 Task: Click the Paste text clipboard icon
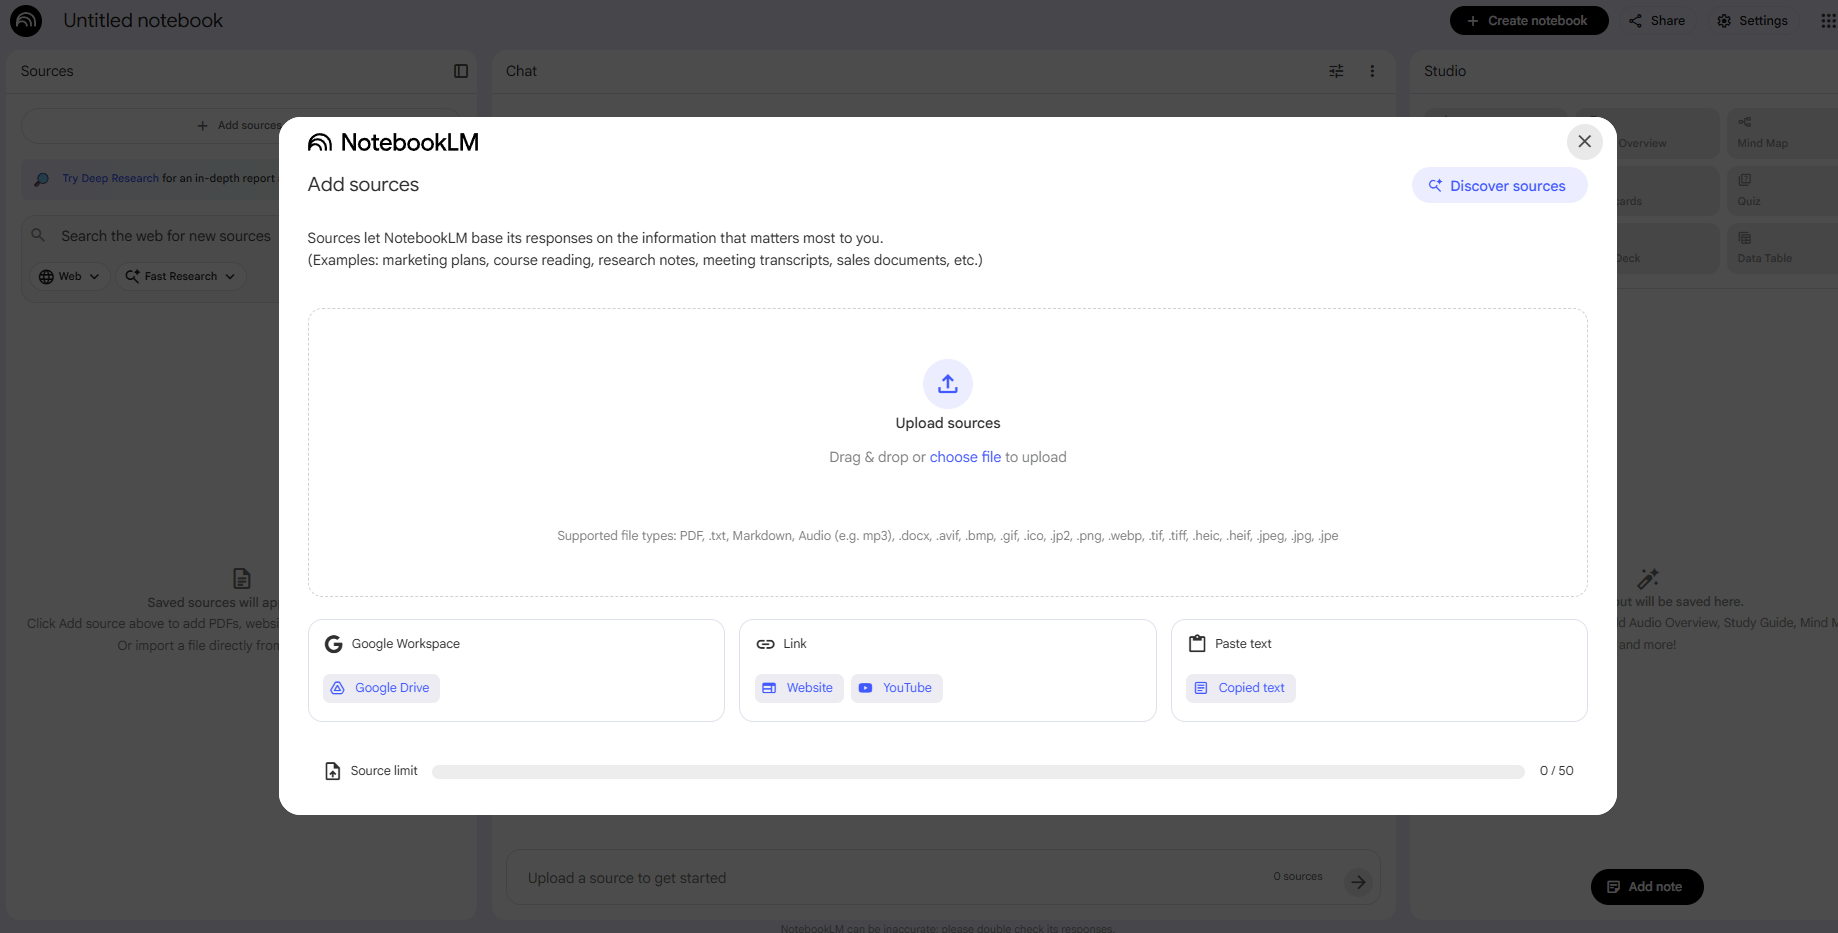point(1197,644)
